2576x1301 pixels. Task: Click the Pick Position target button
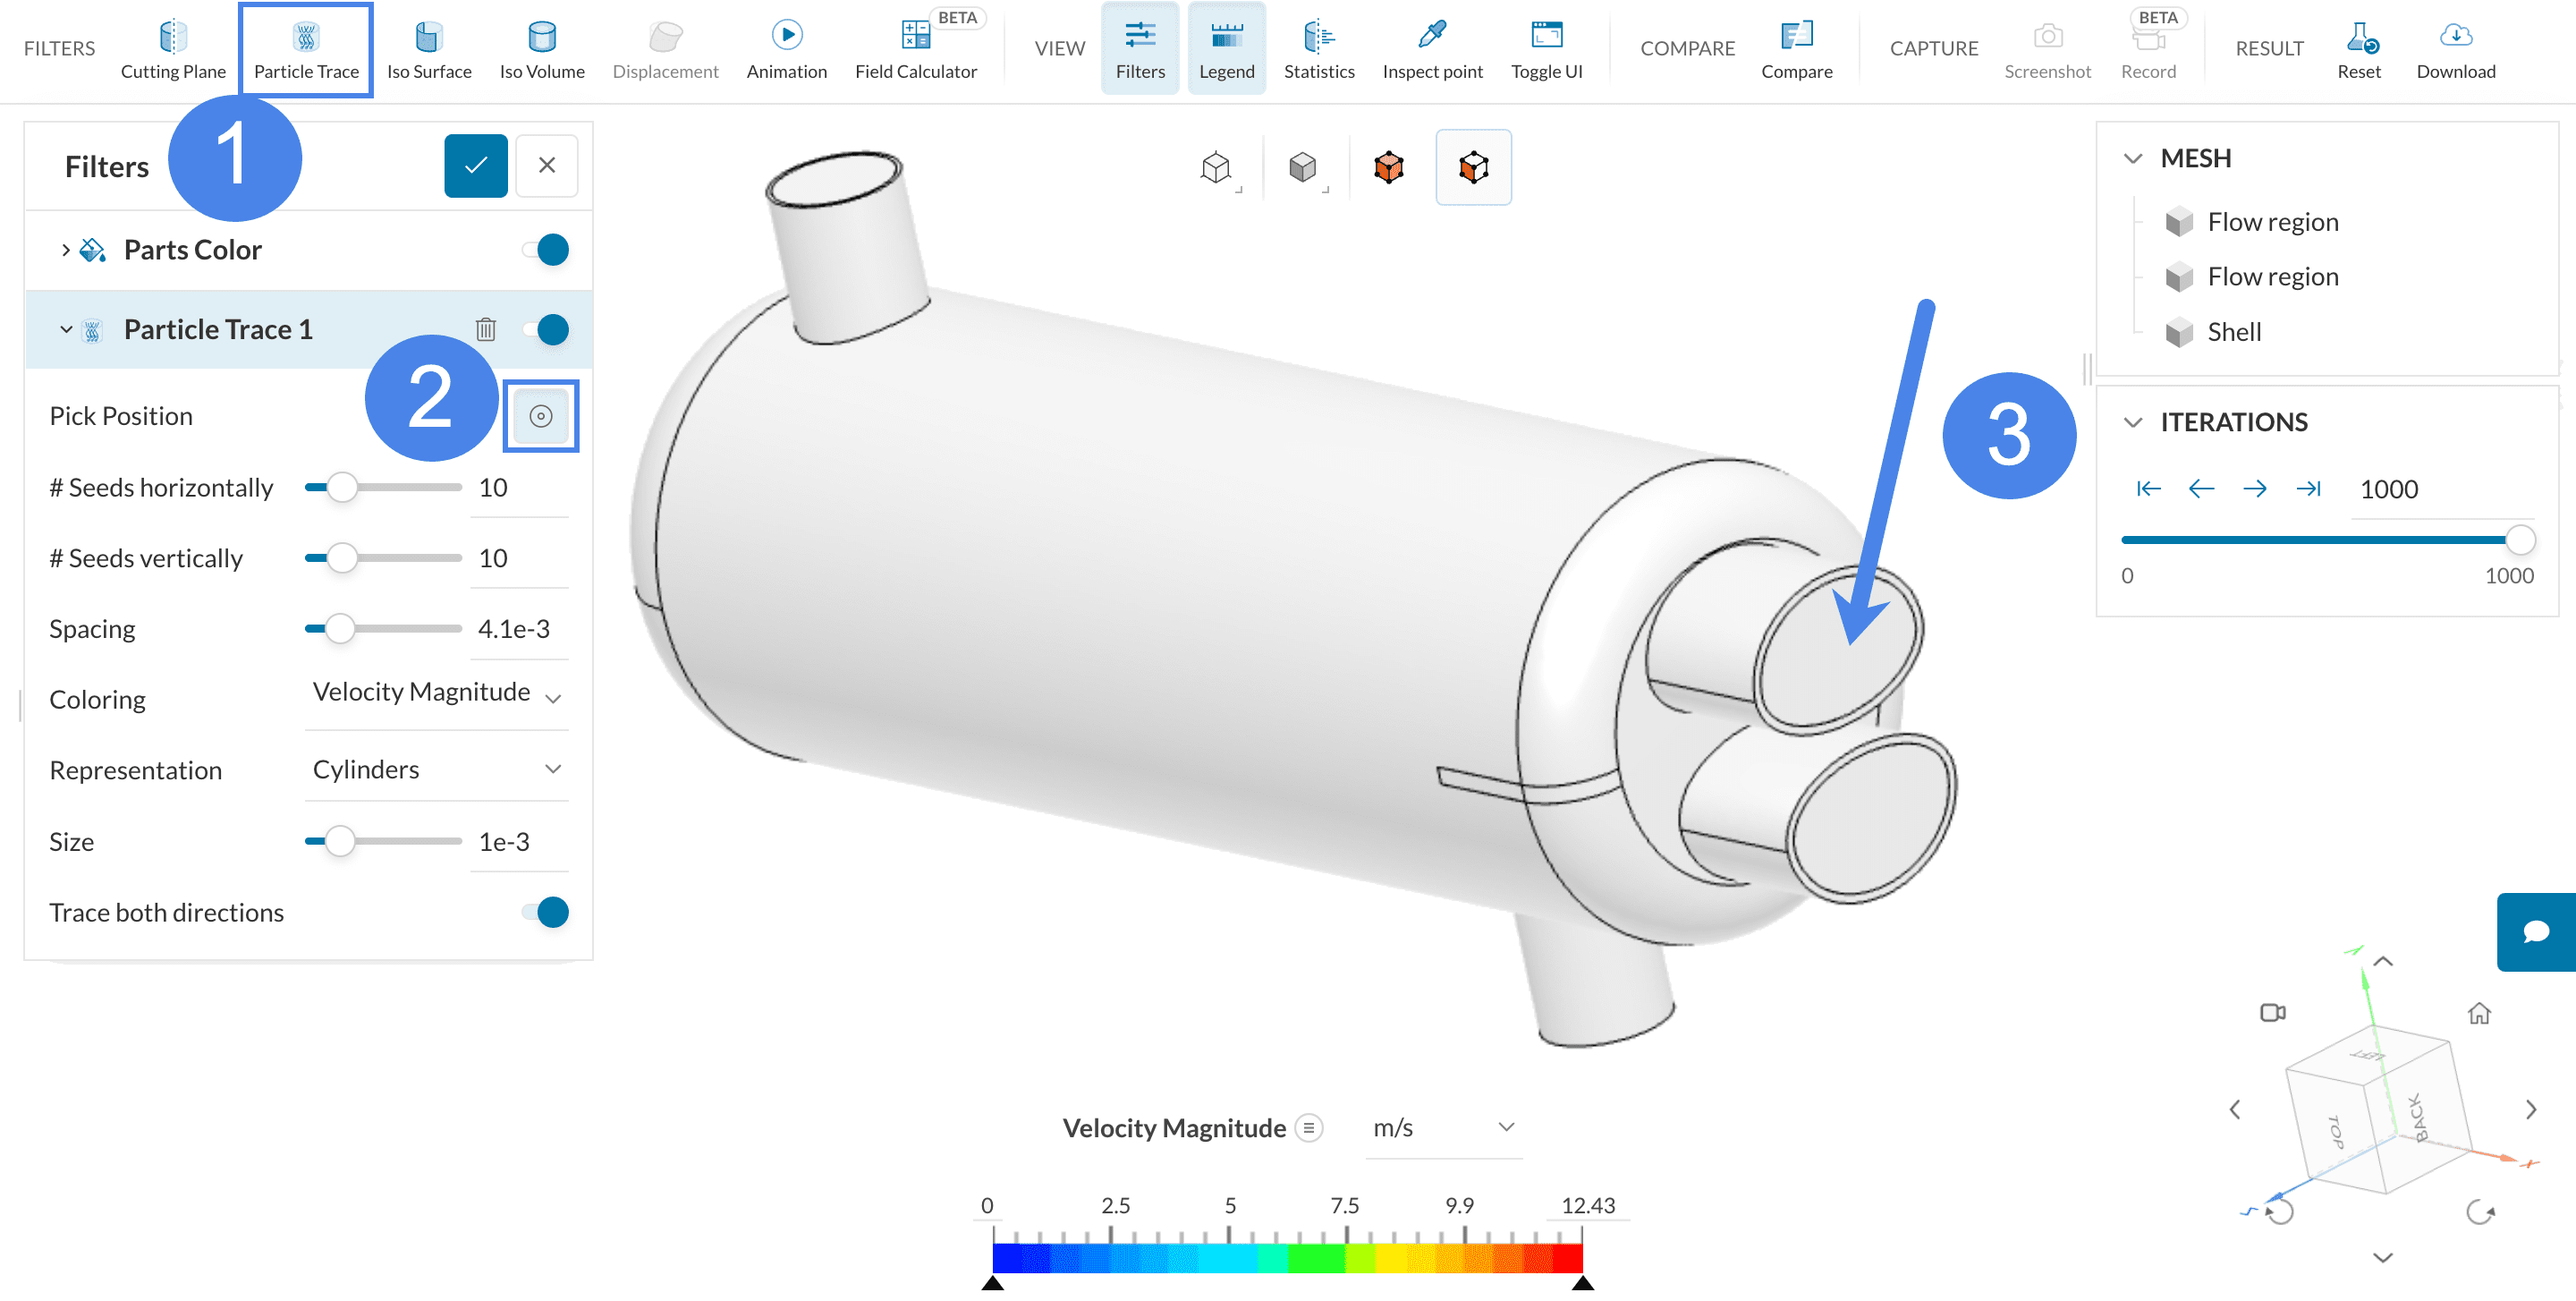pos(541,416)
